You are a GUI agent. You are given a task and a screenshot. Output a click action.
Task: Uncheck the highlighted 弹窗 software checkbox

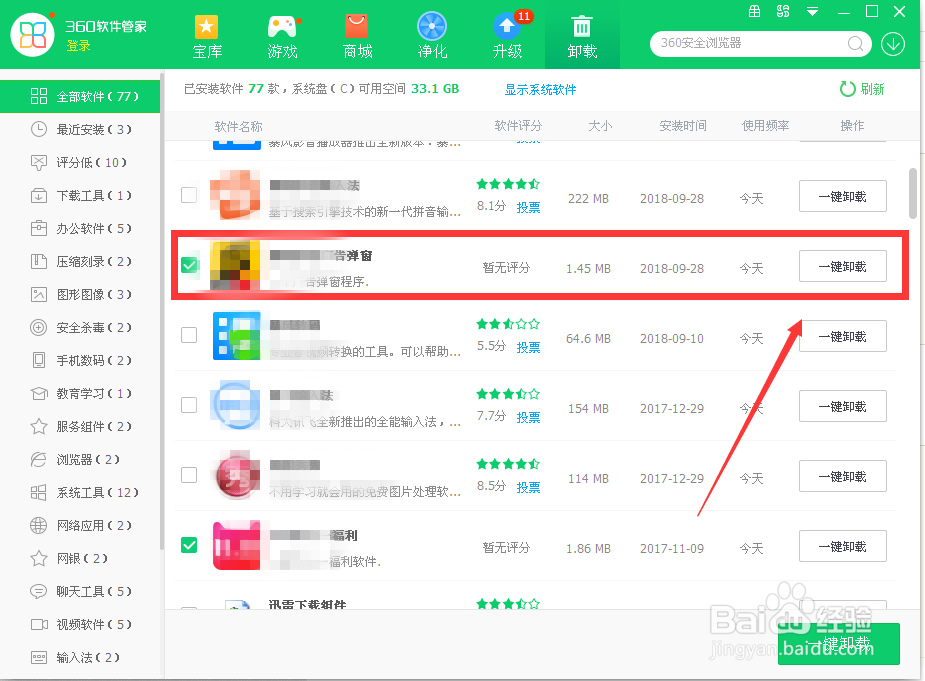(x=189, y=266)
